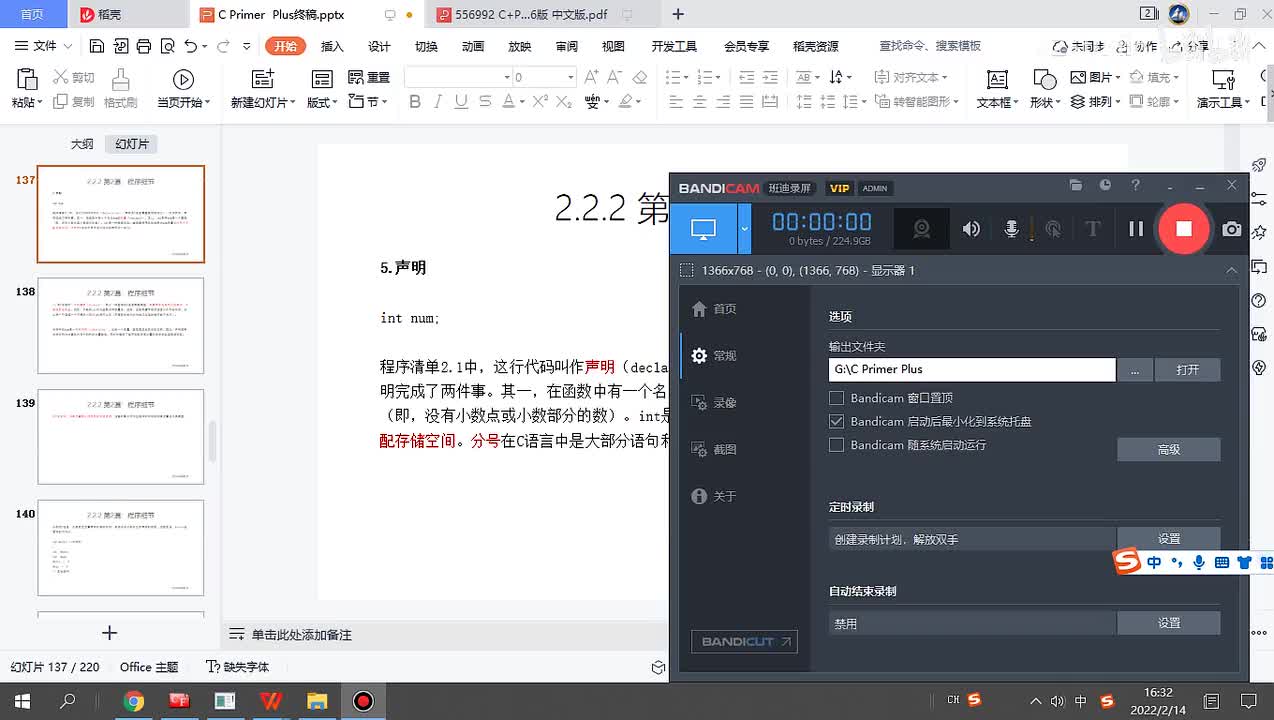
Task: Click Bandicam text overlay T icon
Action: pyautogui.click(x=1092, y=229)
